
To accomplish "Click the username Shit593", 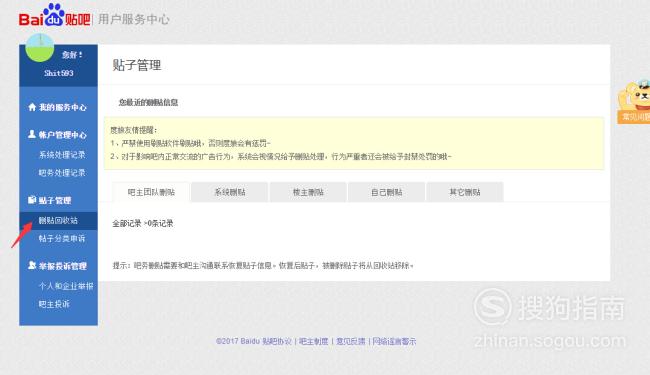I will (x=59, y=73).
